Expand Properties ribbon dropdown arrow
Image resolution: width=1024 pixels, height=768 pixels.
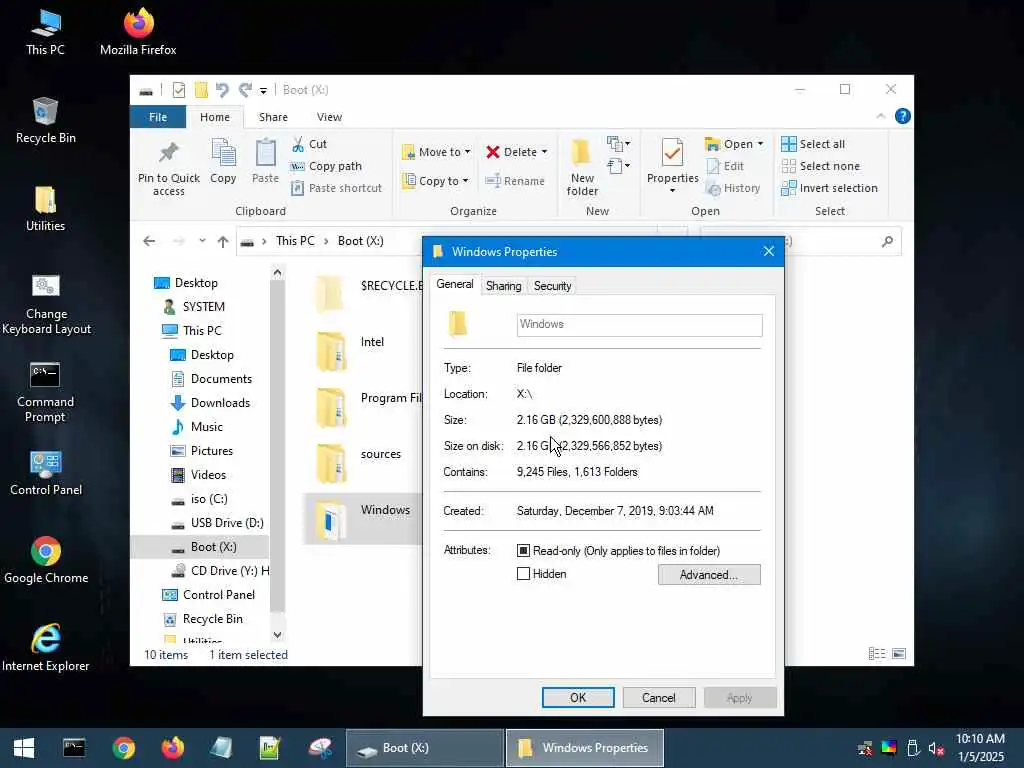(x=672, y=191)
